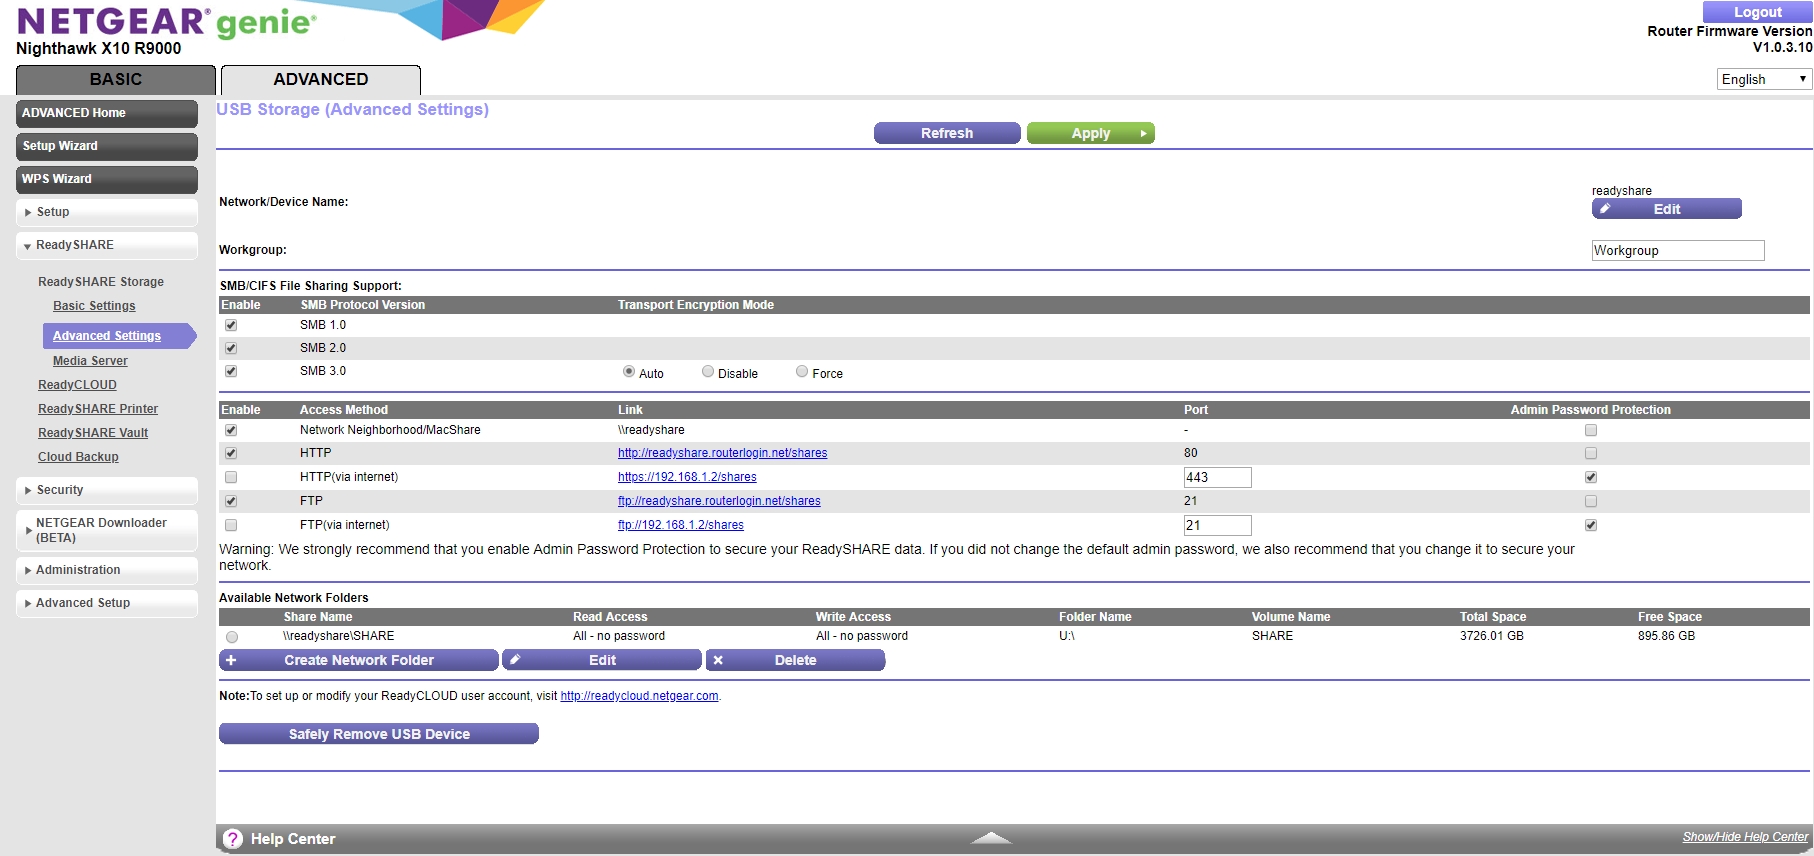The width and height of the screenshot is (1814, 856).
Task: Click the Help Center question mark icon
Action: point(232,839)
